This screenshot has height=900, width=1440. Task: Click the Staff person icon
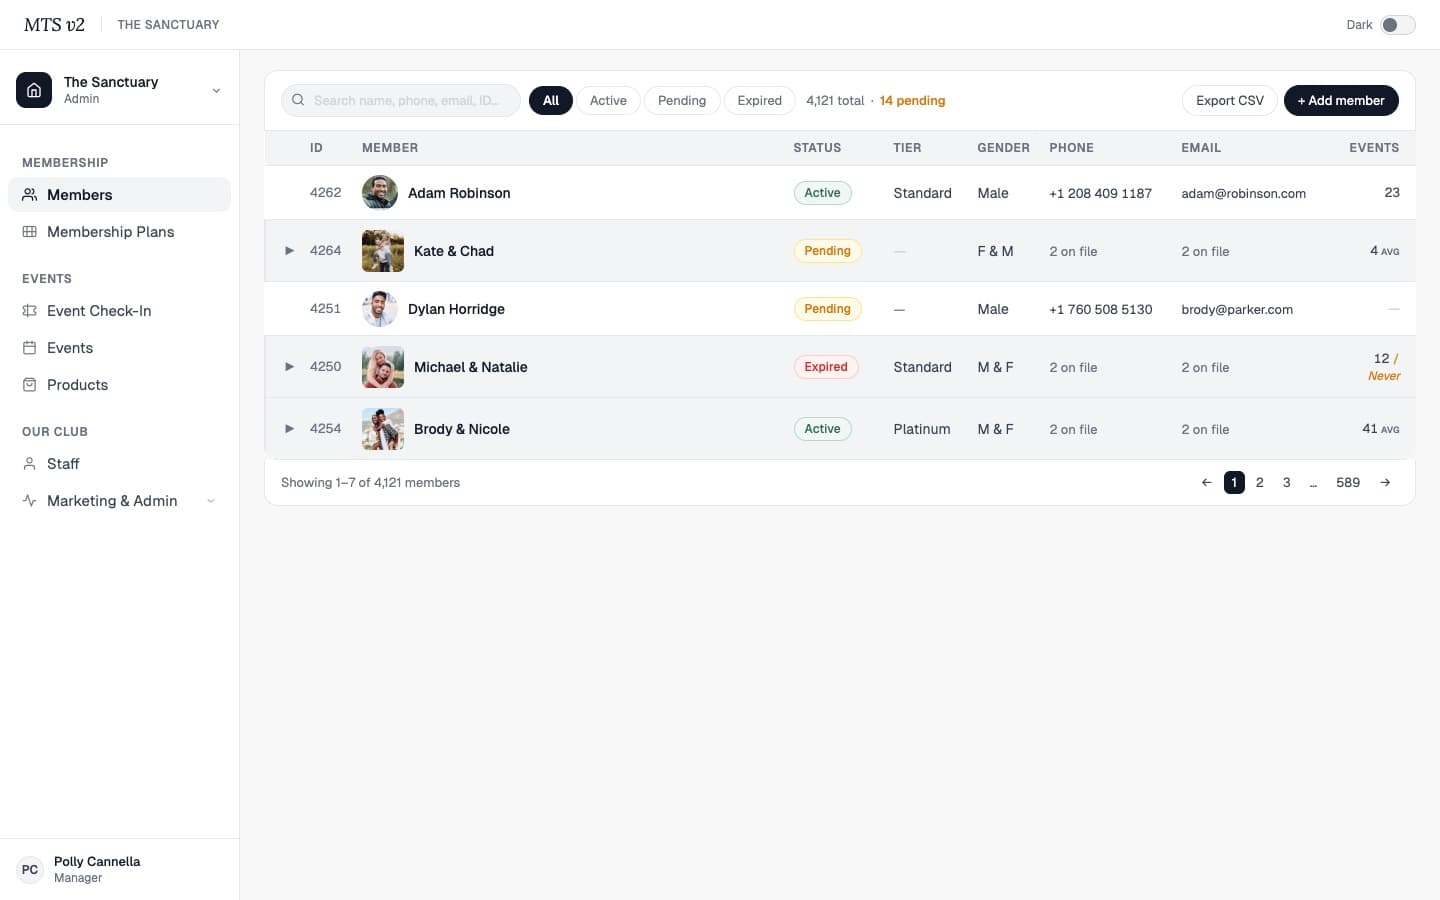[x=30, y=464]
